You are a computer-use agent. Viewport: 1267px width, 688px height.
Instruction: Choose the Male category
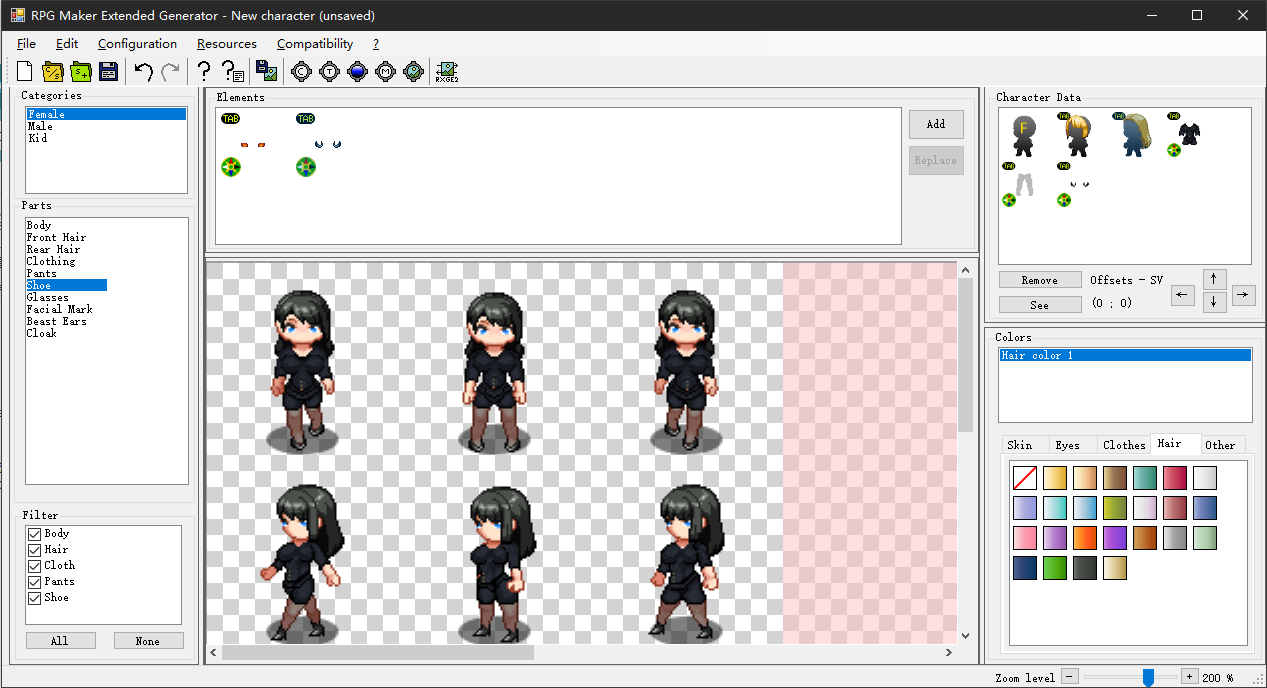(x=40, y=127)
